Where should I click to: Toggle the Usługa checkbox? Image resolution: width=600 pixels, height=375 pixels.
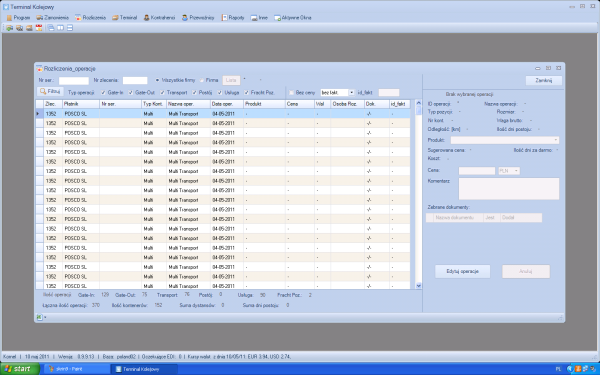click(x=220, y=93)
